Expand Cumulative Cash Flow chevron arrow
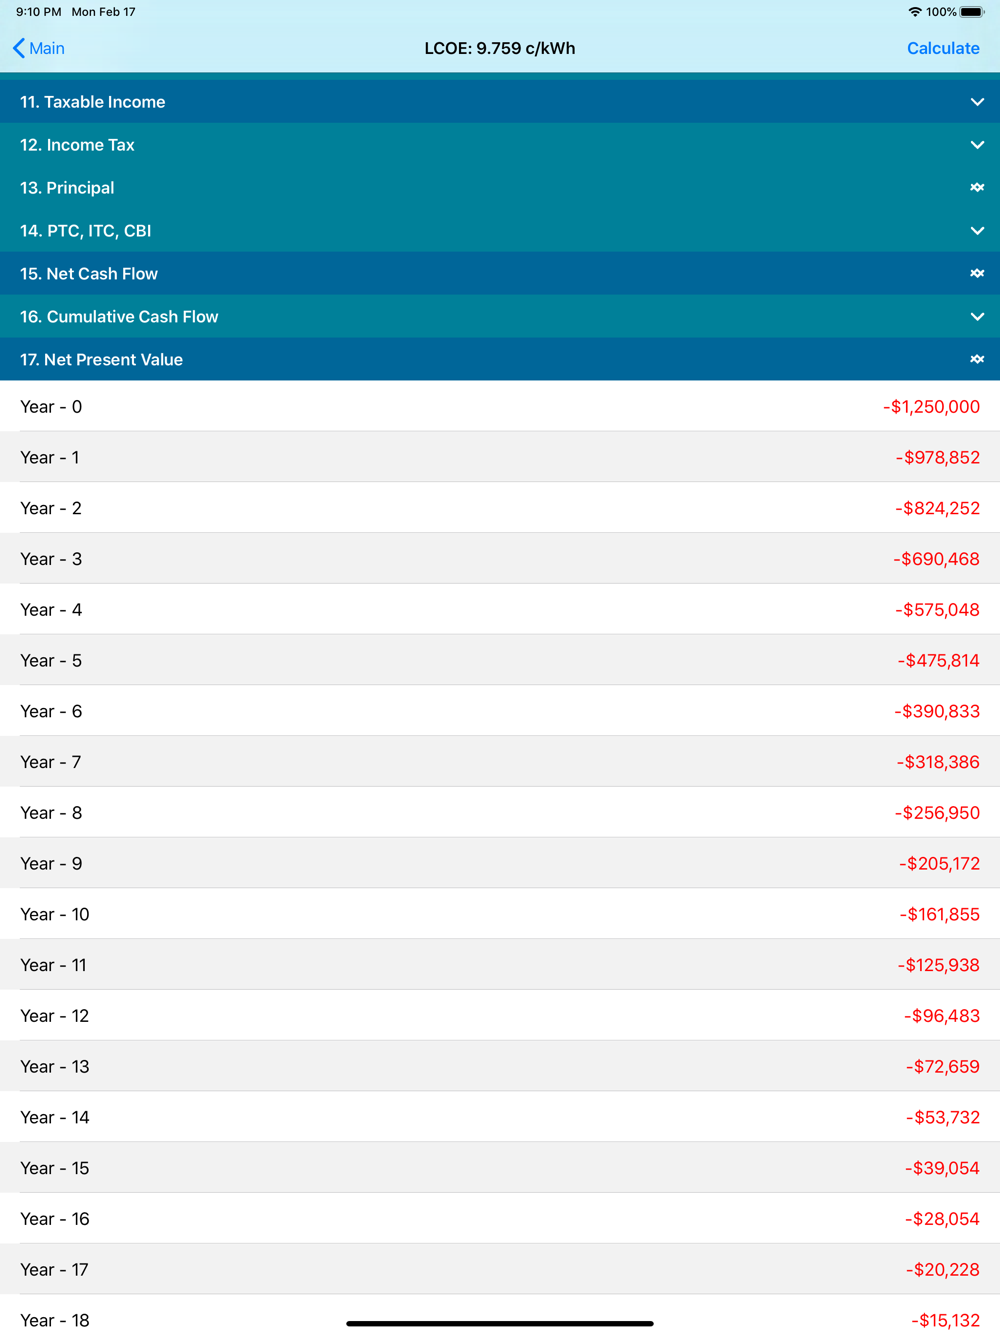This screenshot has width=1000, height=1334. (977, 317)
